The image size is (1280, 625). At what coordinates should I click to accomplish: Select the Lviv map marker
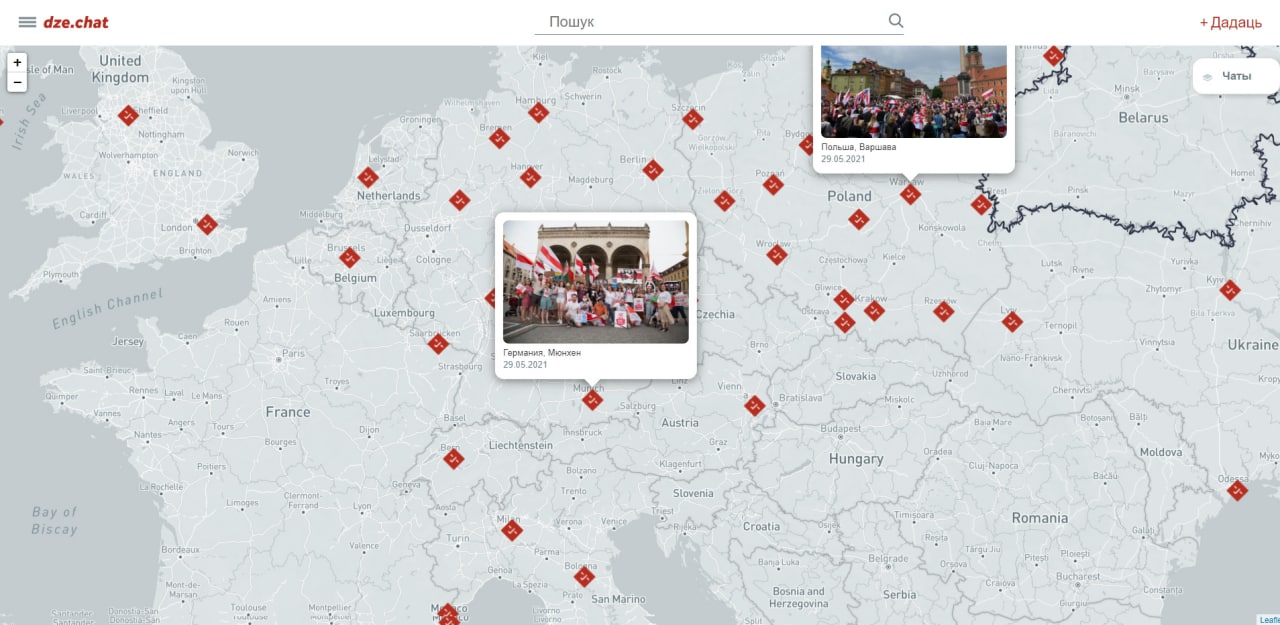1012,321
